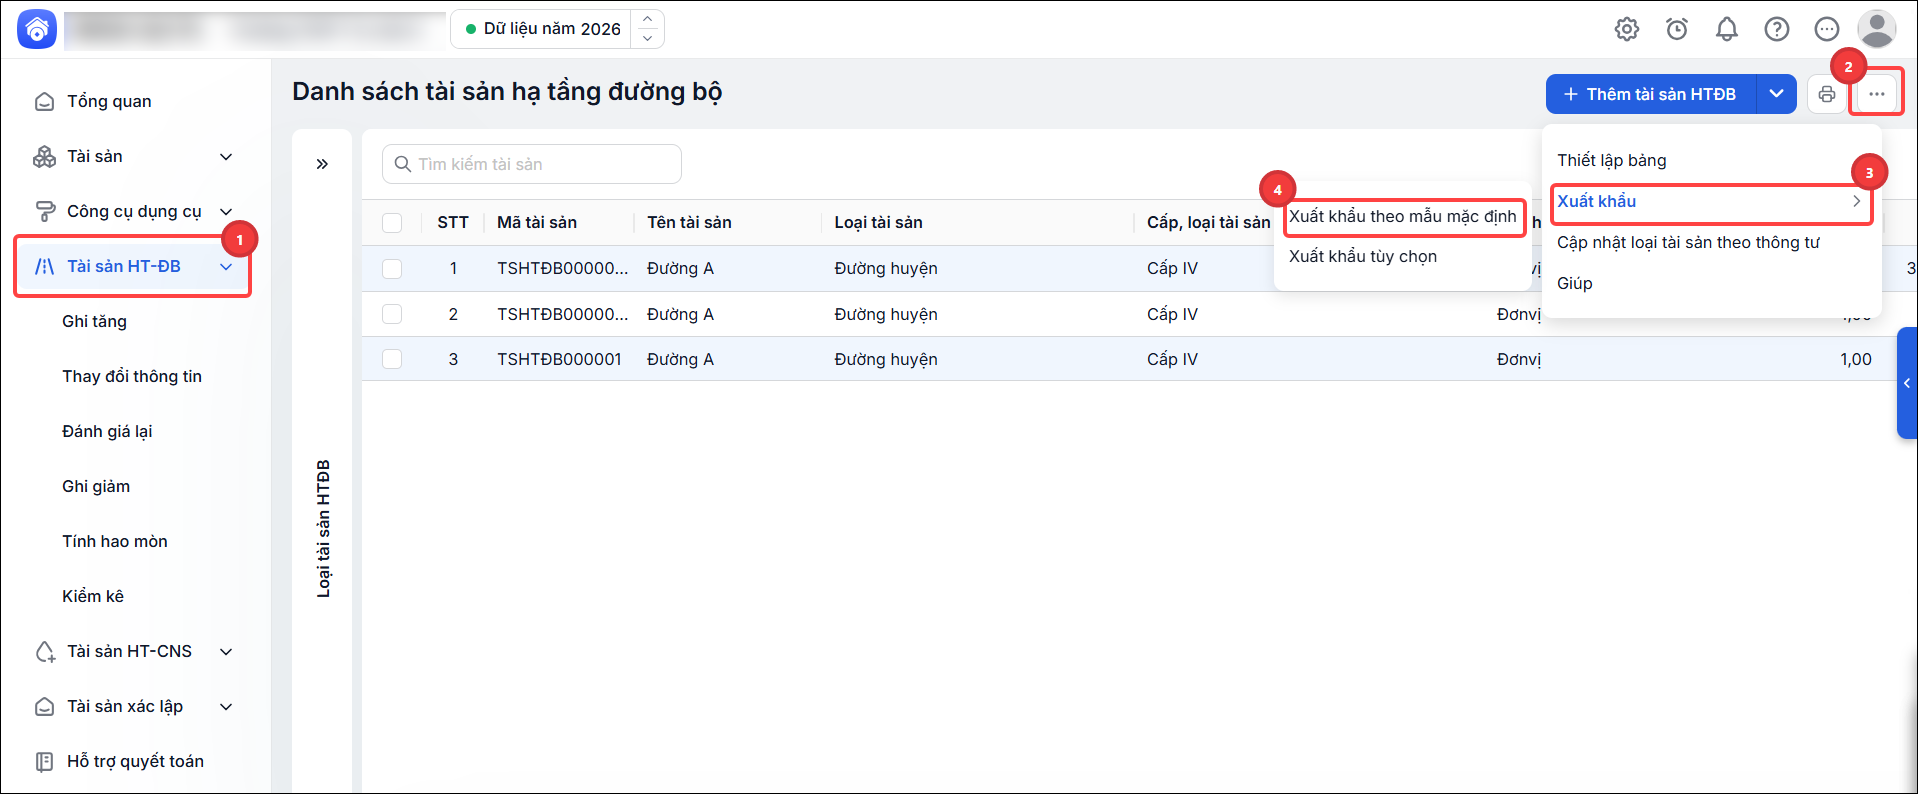
Task: Expand the Tài sản xác lập chevron
Action: [226, 707]
